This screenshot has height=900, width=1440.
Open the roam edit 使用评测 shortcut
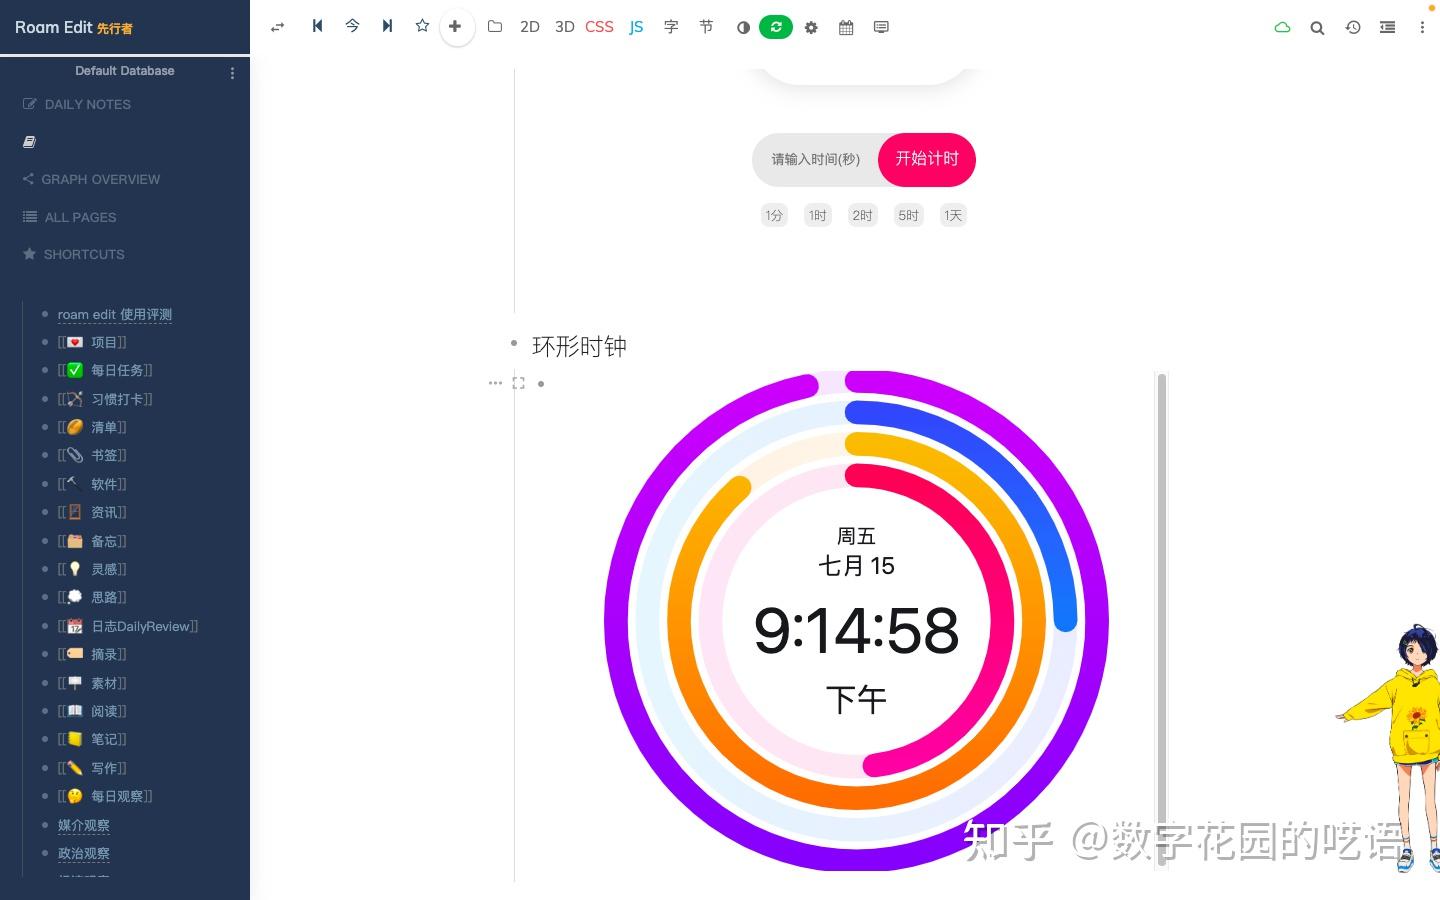[114, 314]
